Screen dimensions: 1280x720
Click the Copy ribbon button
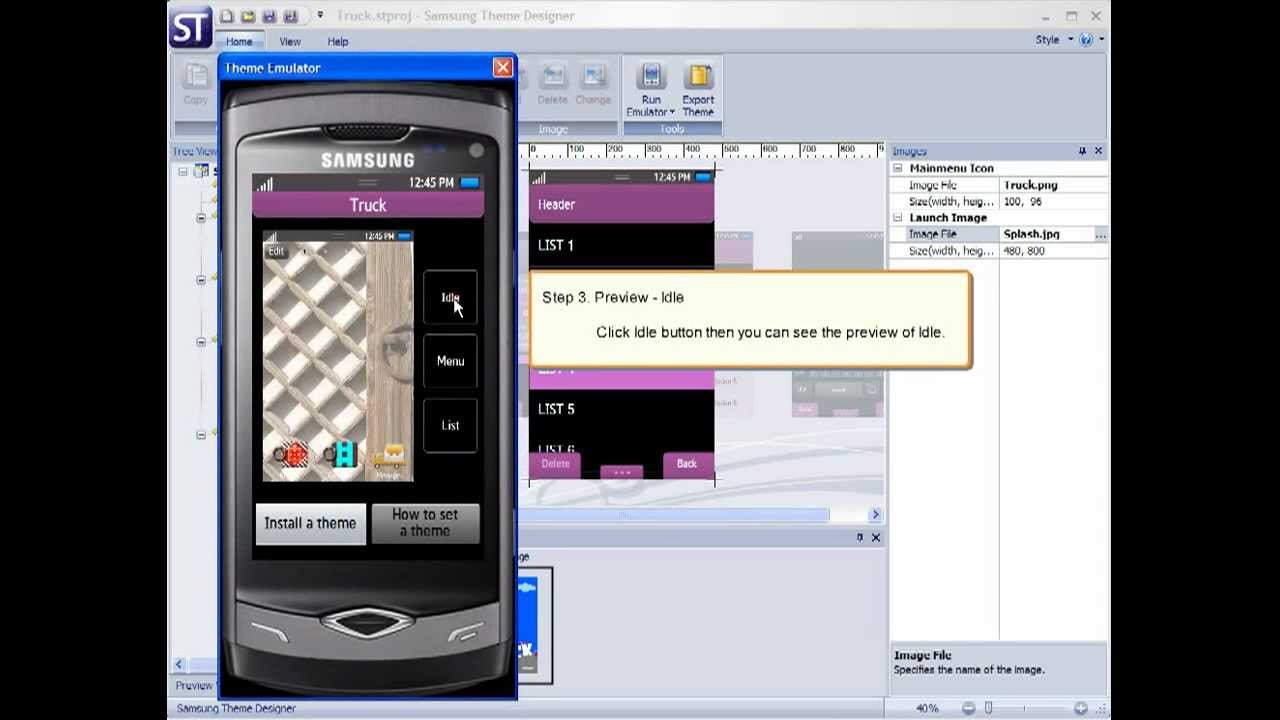196,84
